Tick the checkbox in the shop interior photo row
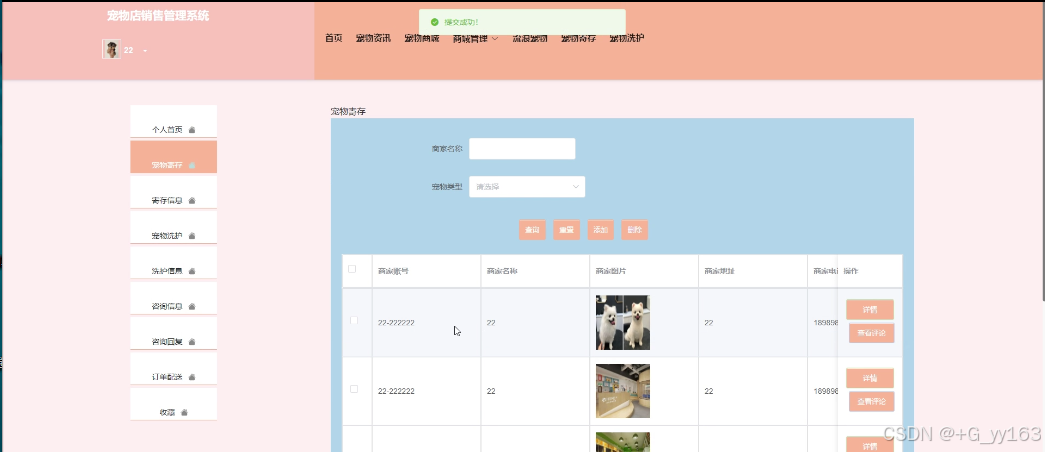The height and width of the screenshot is (452, 1045). [x=354, y=389]
